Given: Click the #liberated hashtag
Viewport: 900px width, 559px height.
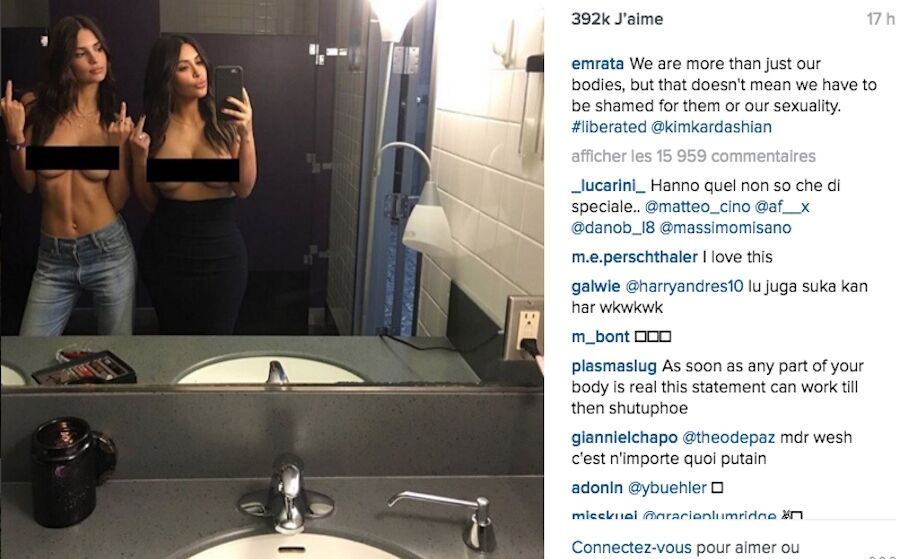Looking at the screenshot, I should (609, 127).
